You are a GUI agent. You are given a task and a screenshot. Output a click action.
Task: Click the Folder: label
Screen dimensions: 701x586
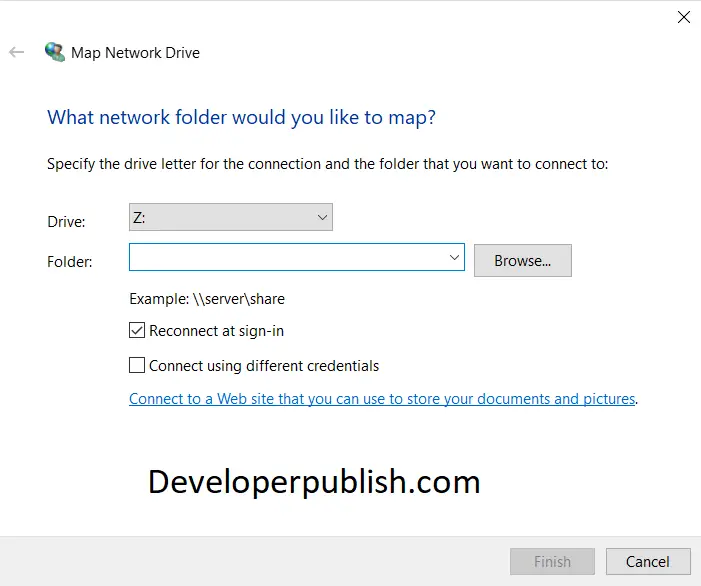click(70, 261)
